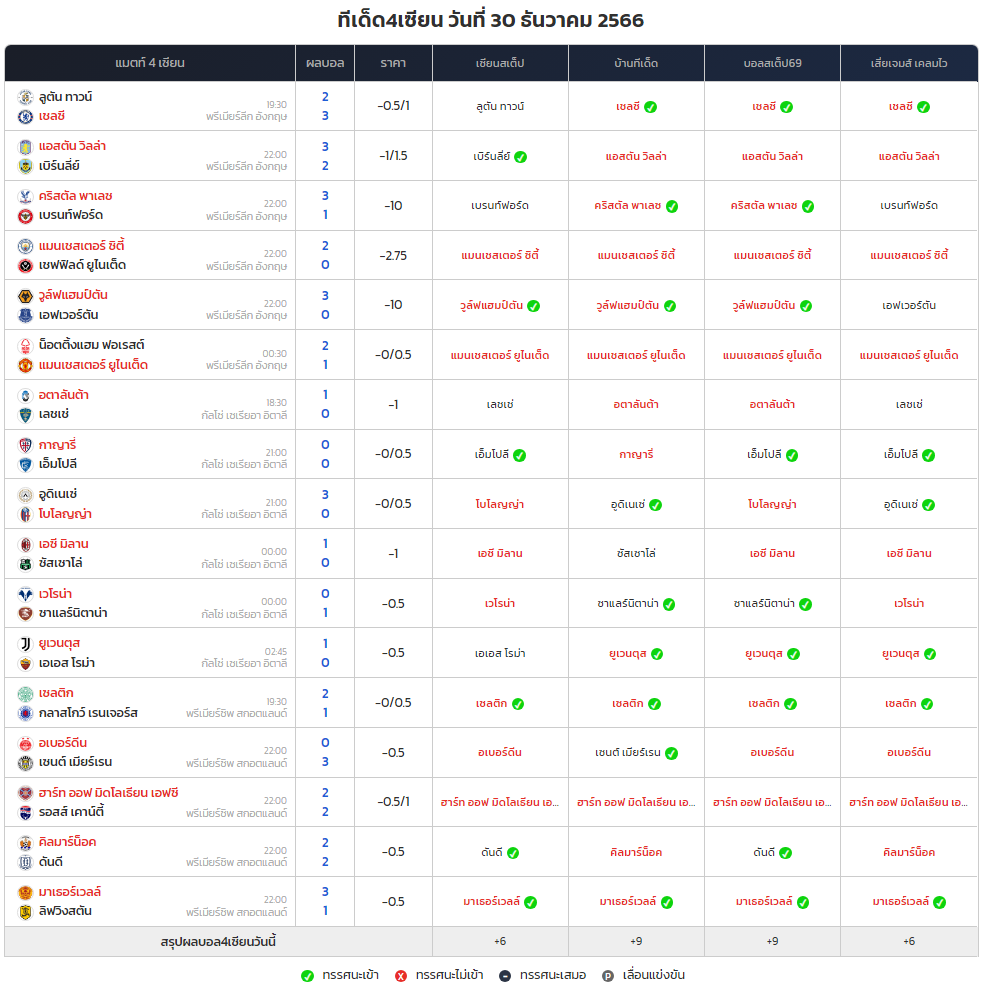Screen dimensions: 985x988
Task: Open the เชฟฟิลด์ ยูไนเต็ด team name link
Action: 83,265
